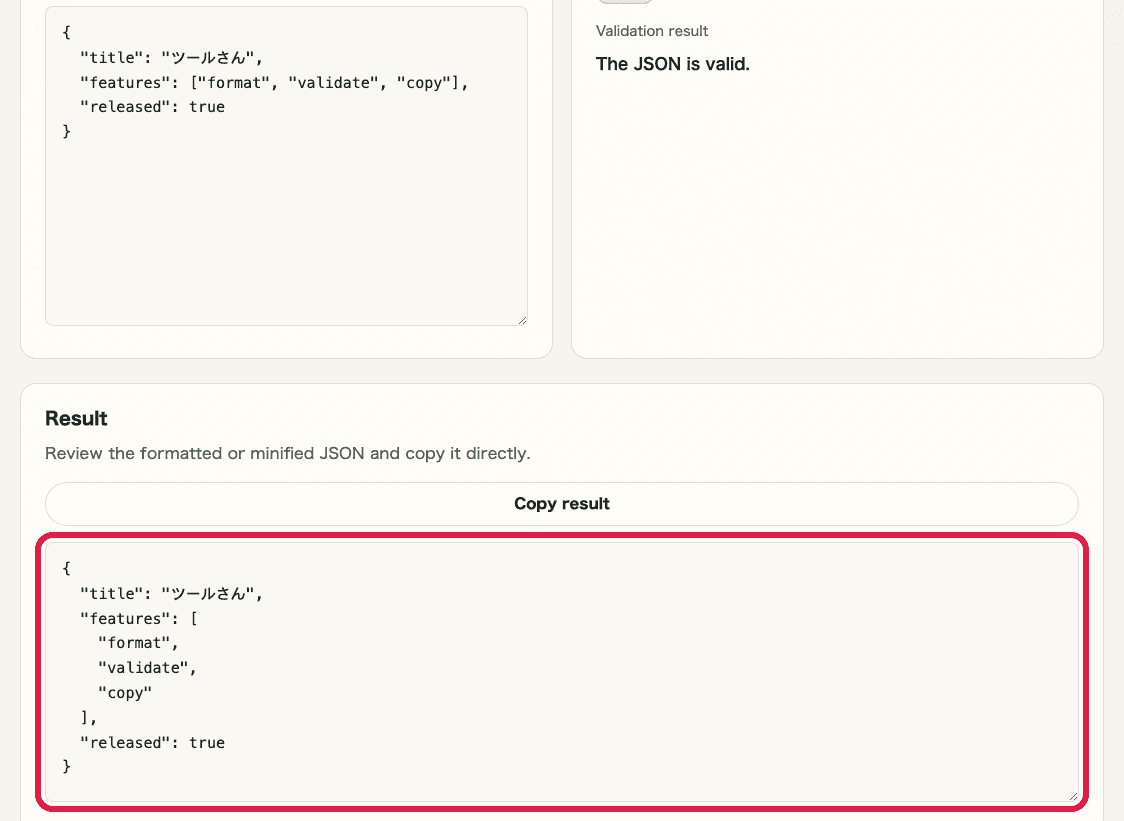Viewport: 1124px width, 821px height.
Task: Click the 'The JSON is valid.' message
Action: pos(672,63)
